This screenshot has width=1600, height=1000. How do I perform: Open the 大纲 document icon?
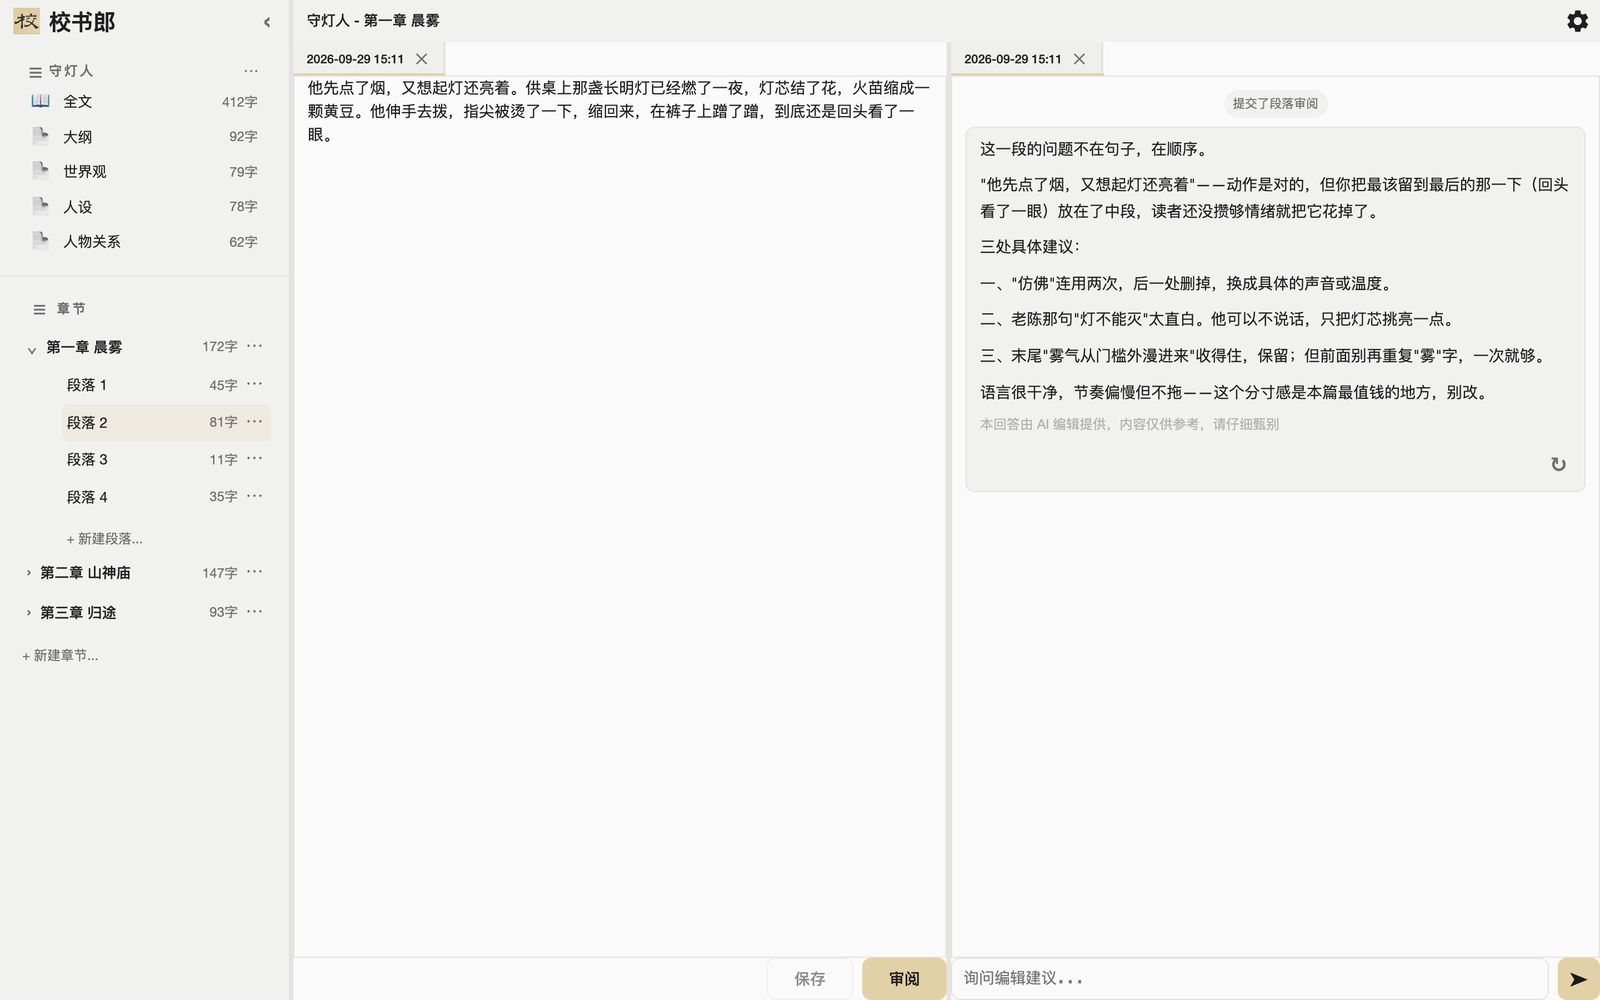40,136
